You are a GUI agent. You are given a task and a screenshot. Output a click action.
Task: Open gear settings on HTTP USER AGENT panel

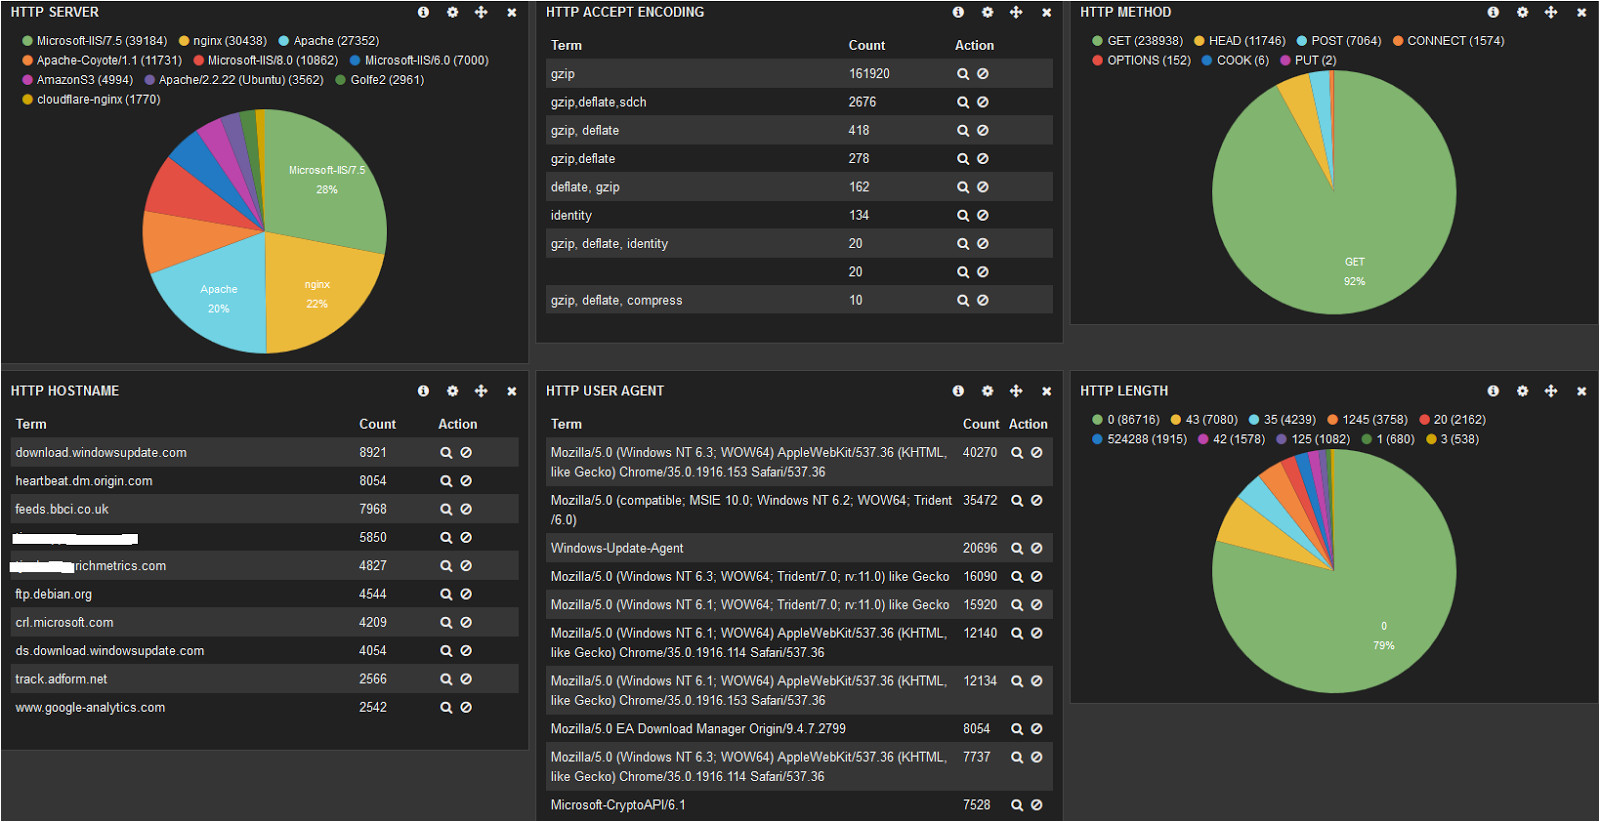pos(987,391)
